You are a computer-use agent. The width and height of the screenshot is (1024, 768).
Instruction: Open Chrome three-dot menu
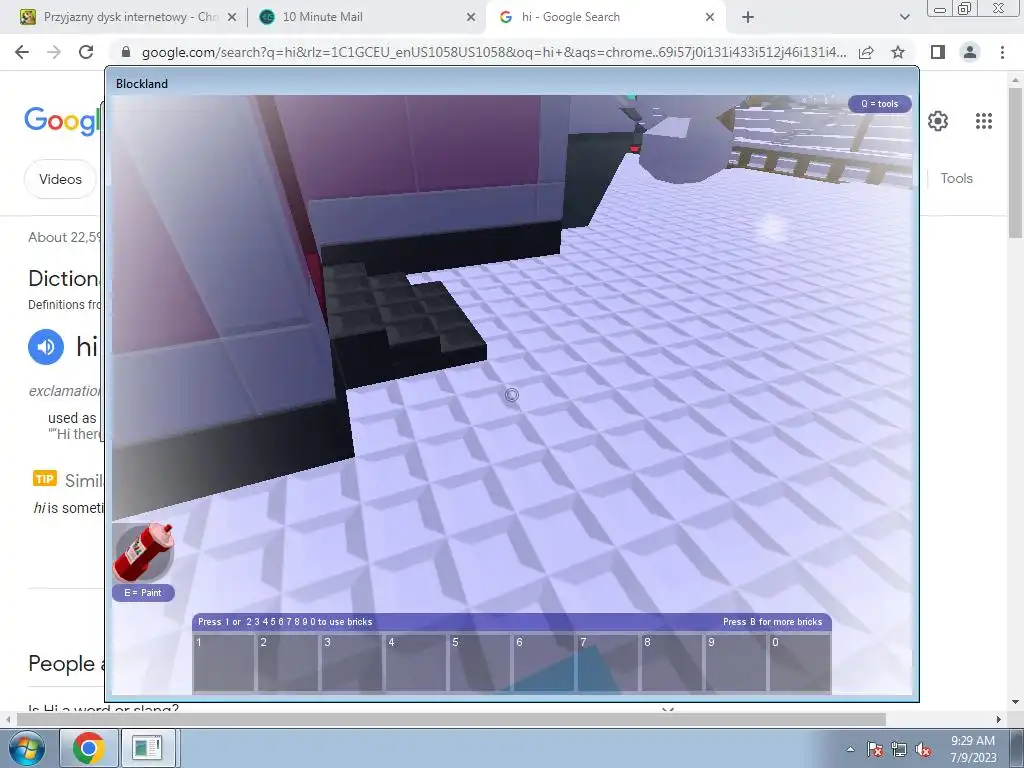tap(1002, 52)
